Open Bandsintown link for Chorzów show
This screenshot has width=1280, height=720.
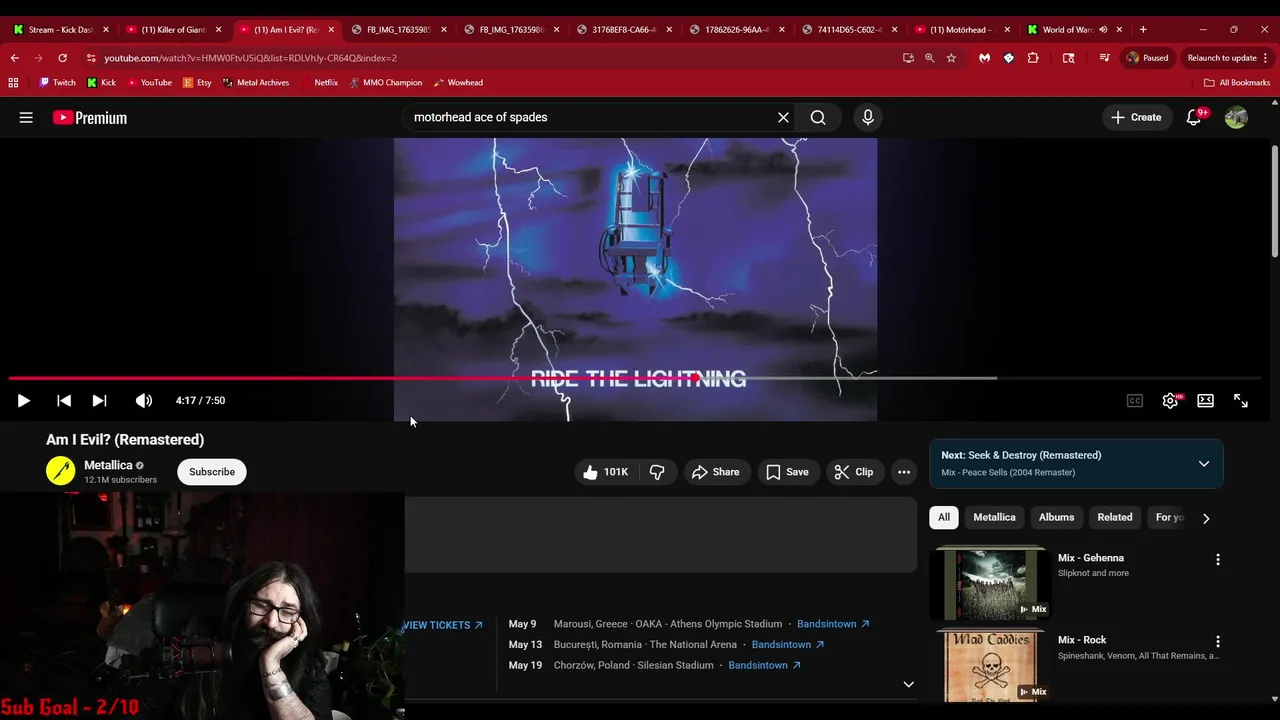tap(765, 665)
